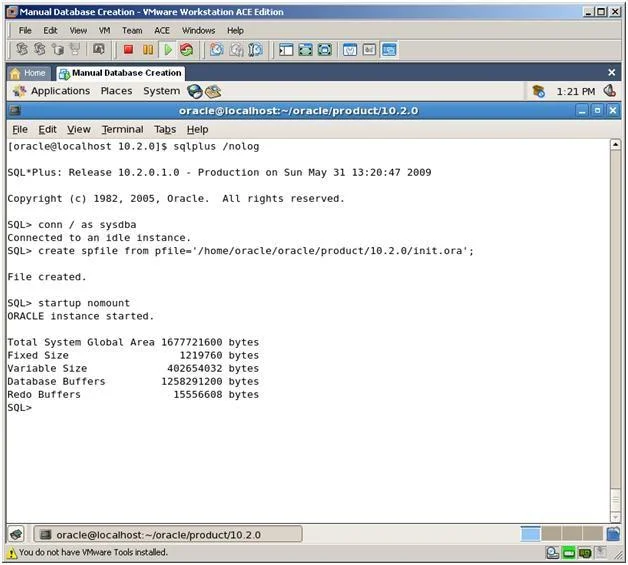628x565 pixels.
Task: Open the VMware View menu
Action: [x=78, y=30]
